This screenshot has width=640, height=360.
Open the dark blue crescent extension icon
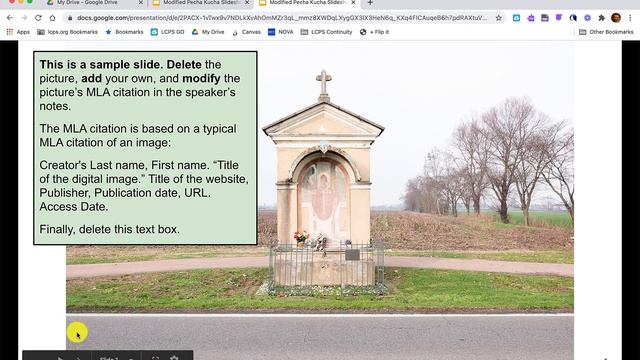coord(573,18)
